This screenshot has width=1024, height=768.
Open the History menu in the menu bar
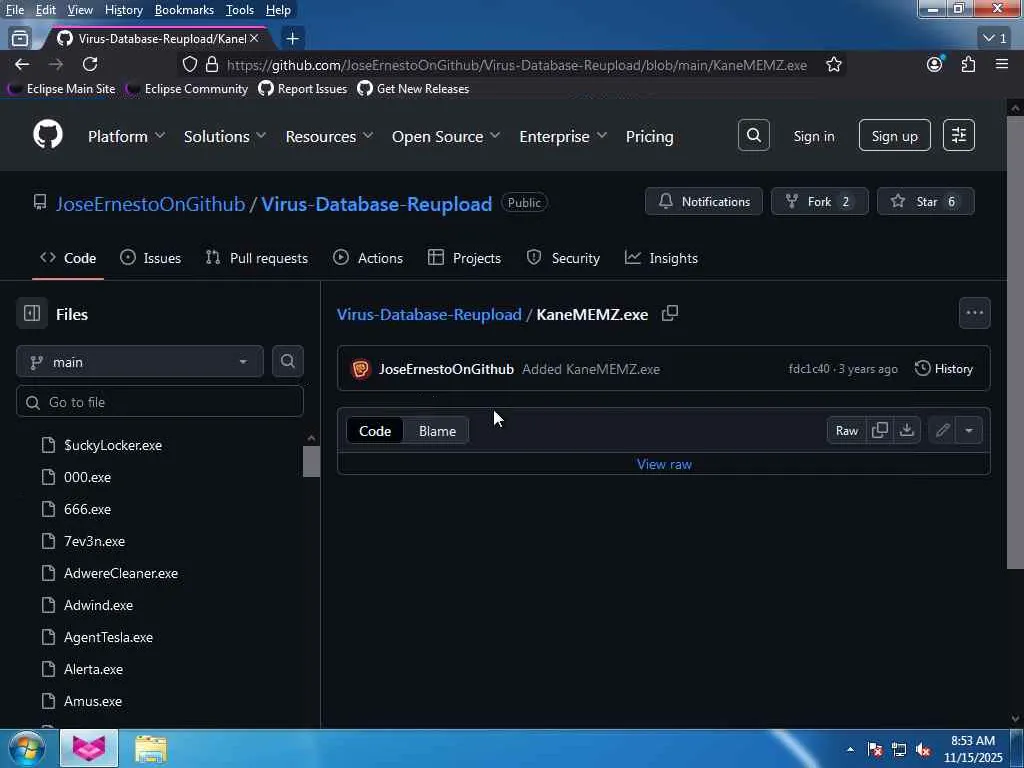click(x=123, y=10)
